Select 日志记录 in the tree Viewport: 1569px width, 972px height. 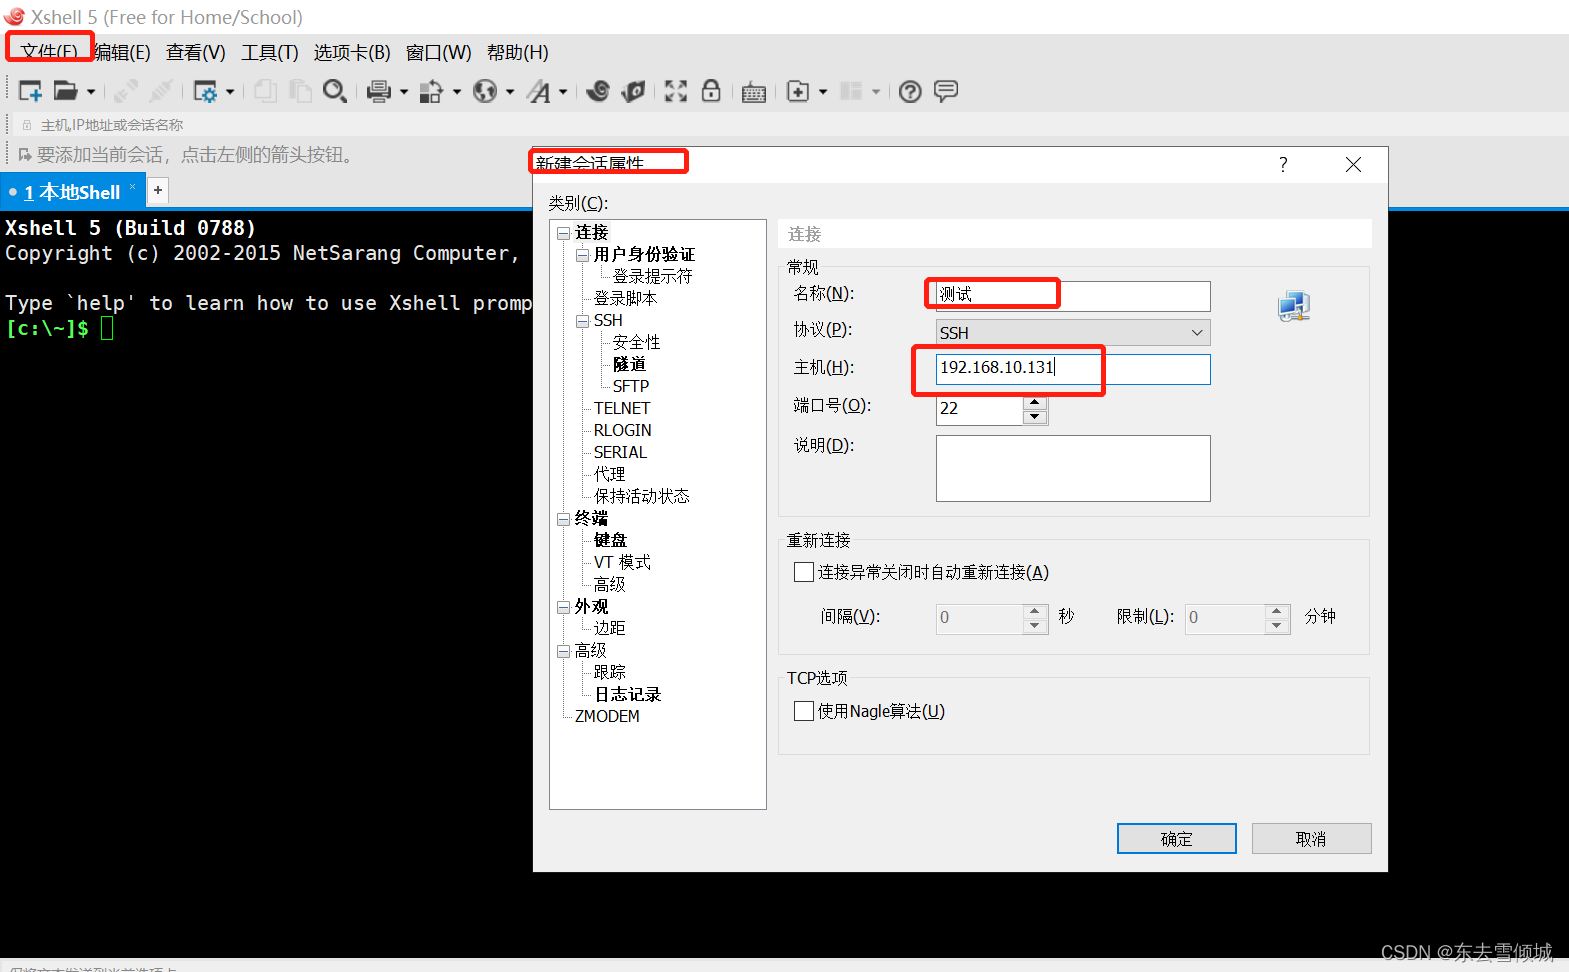pyautogui.click(x=627, y=694)
